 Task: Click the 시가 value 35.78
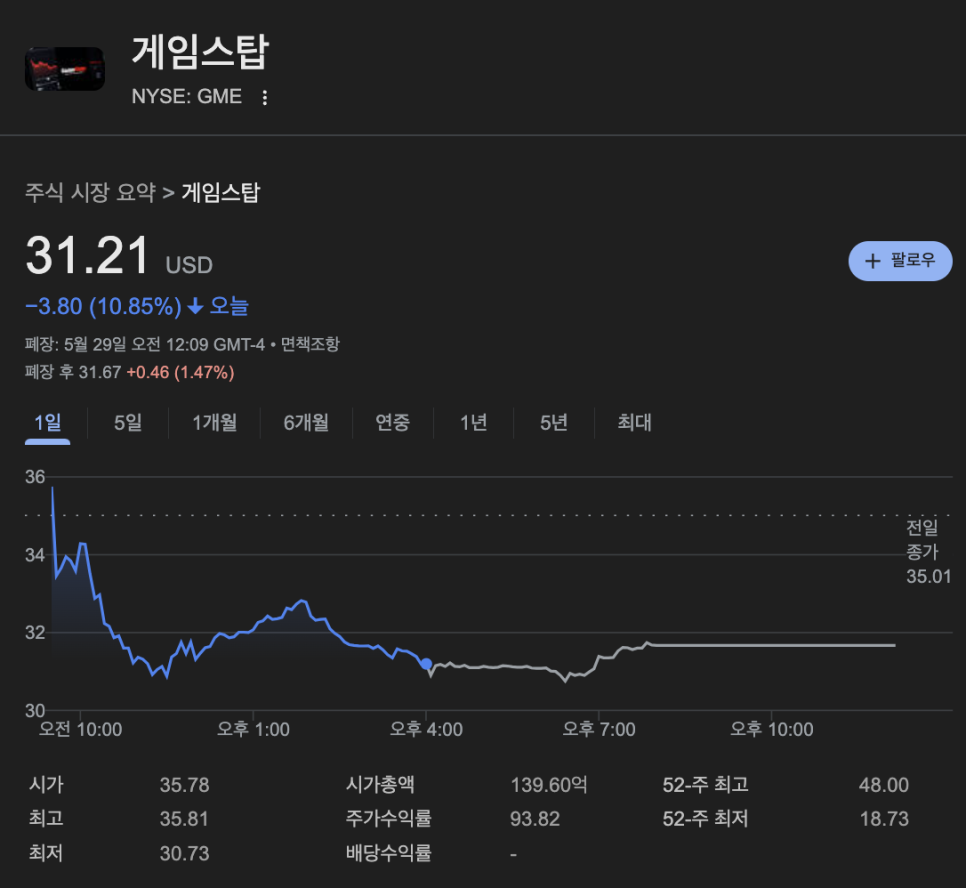pyautogui.click(x=184, y=785)
